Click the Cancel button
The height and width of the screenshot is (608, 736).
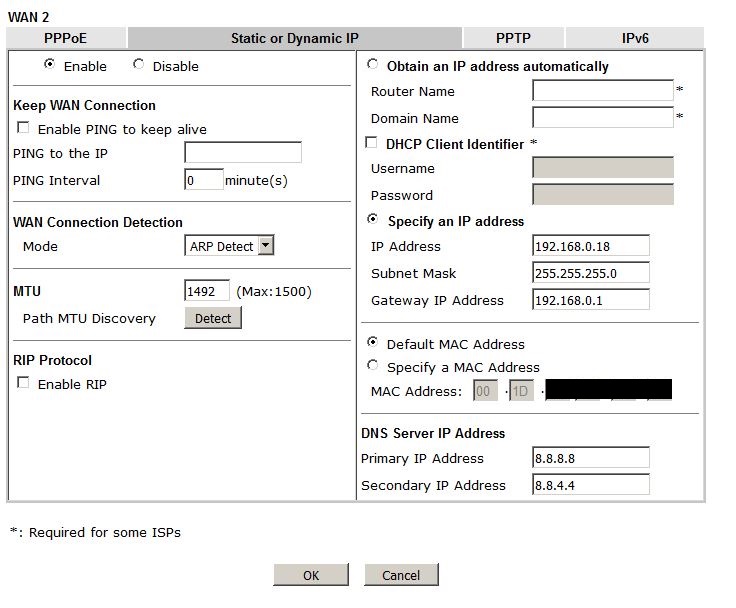(401, 575)
